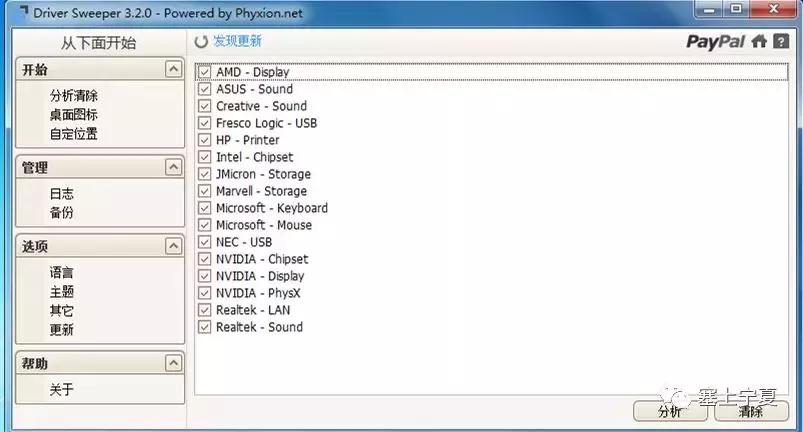The height and width of the screenshot is (432, 803).
Task: Open the 备份 backup page
Action: coord(61,212)
